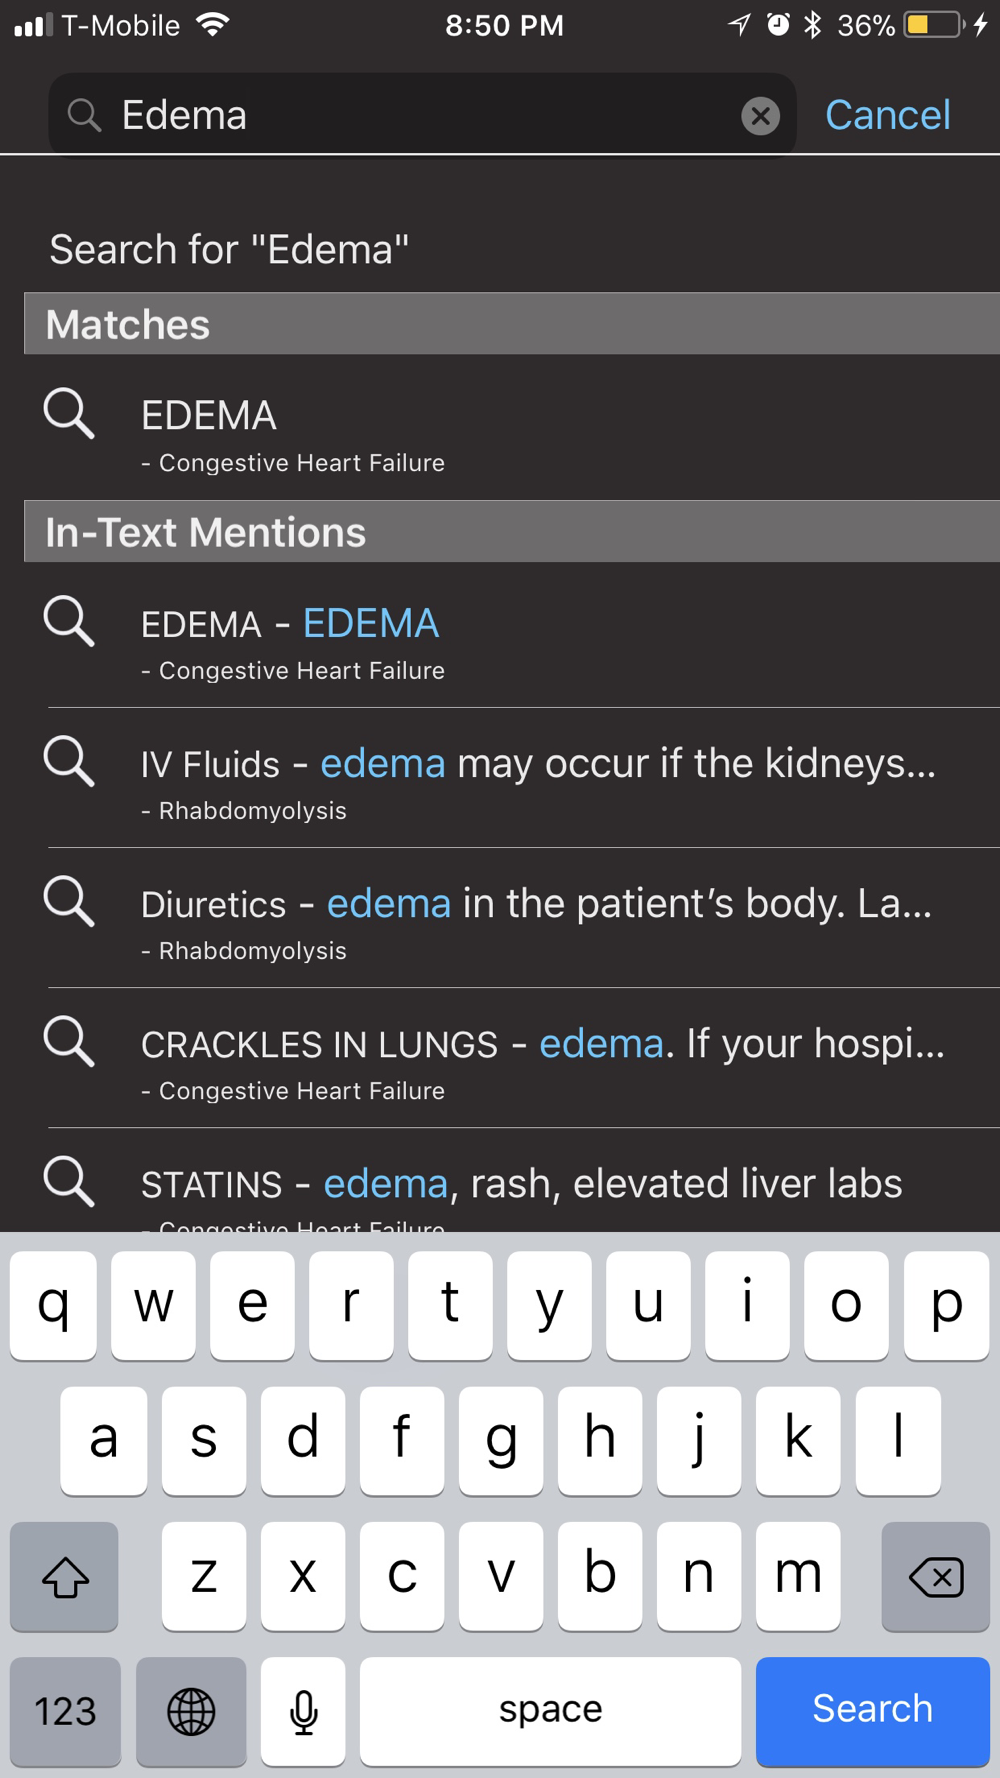Select Search for "Edema" suggestion
The image size is (1000, 1778).
(x=229, y=249)
